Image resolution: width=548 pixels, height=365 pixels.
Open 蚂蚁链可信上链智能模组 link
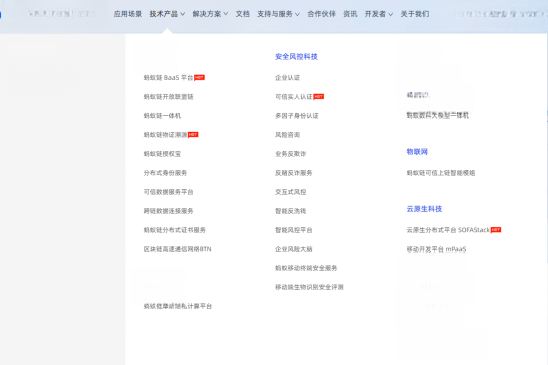coord(441,173)
